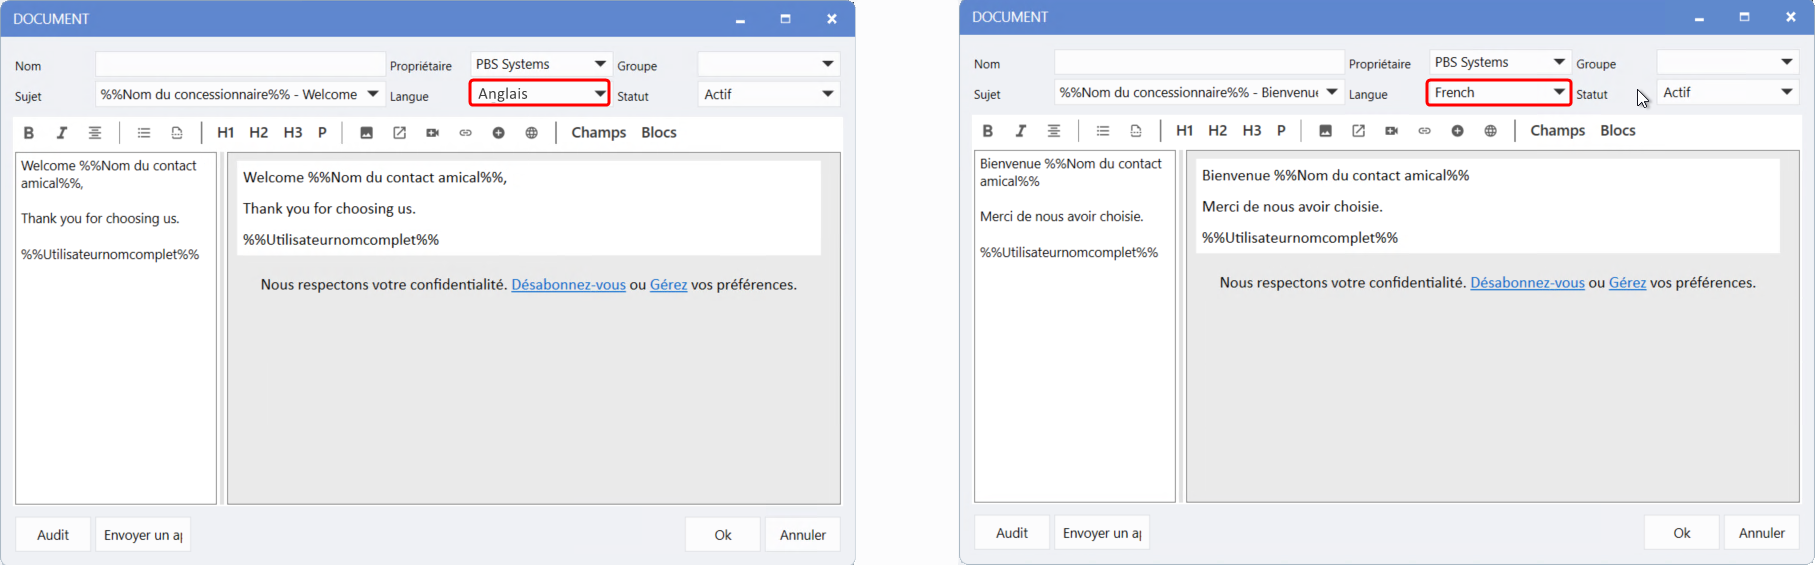Insert a video in the French document
Screen dimensions: 1815x565
[x=1391, y=131]
